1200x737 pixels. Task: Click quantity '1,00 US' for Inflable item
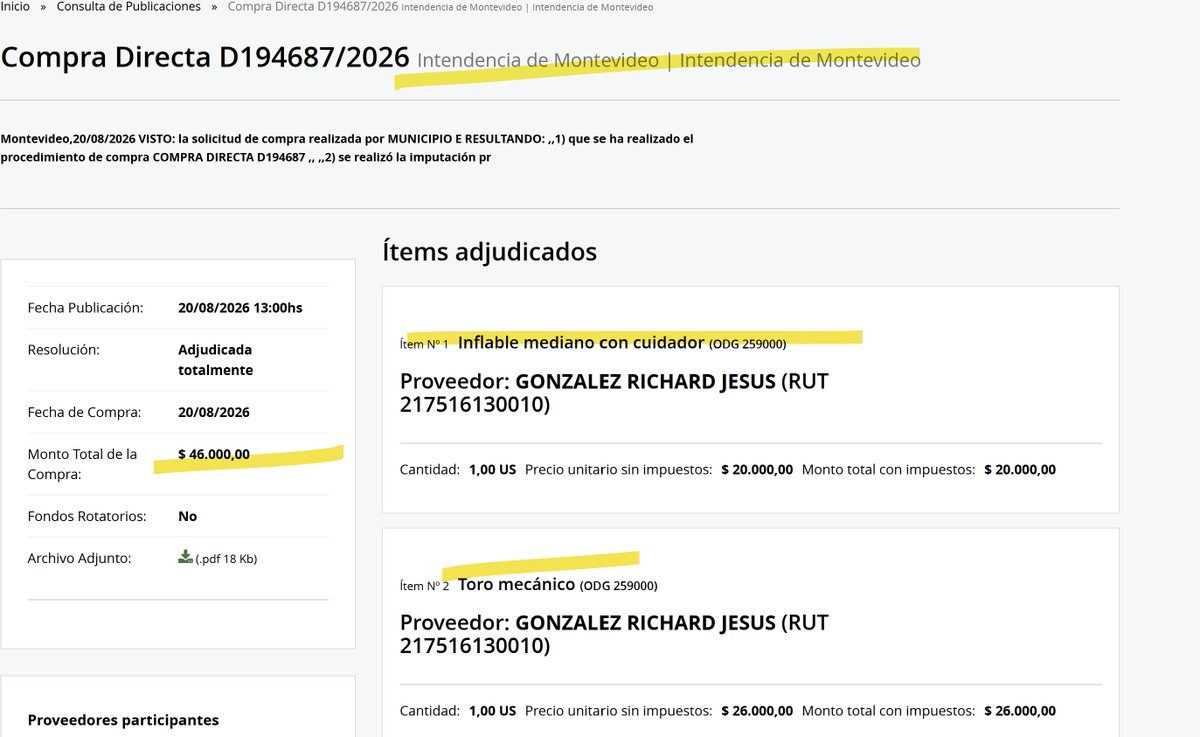click(x=492, y=469)
